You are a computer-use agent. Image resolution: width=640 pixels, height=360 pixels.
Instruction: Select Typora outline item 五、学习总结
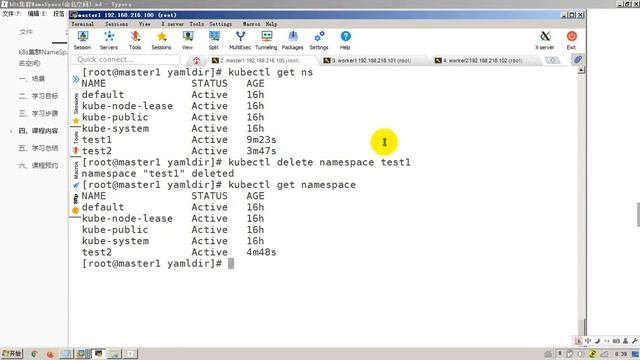(38, 148)
